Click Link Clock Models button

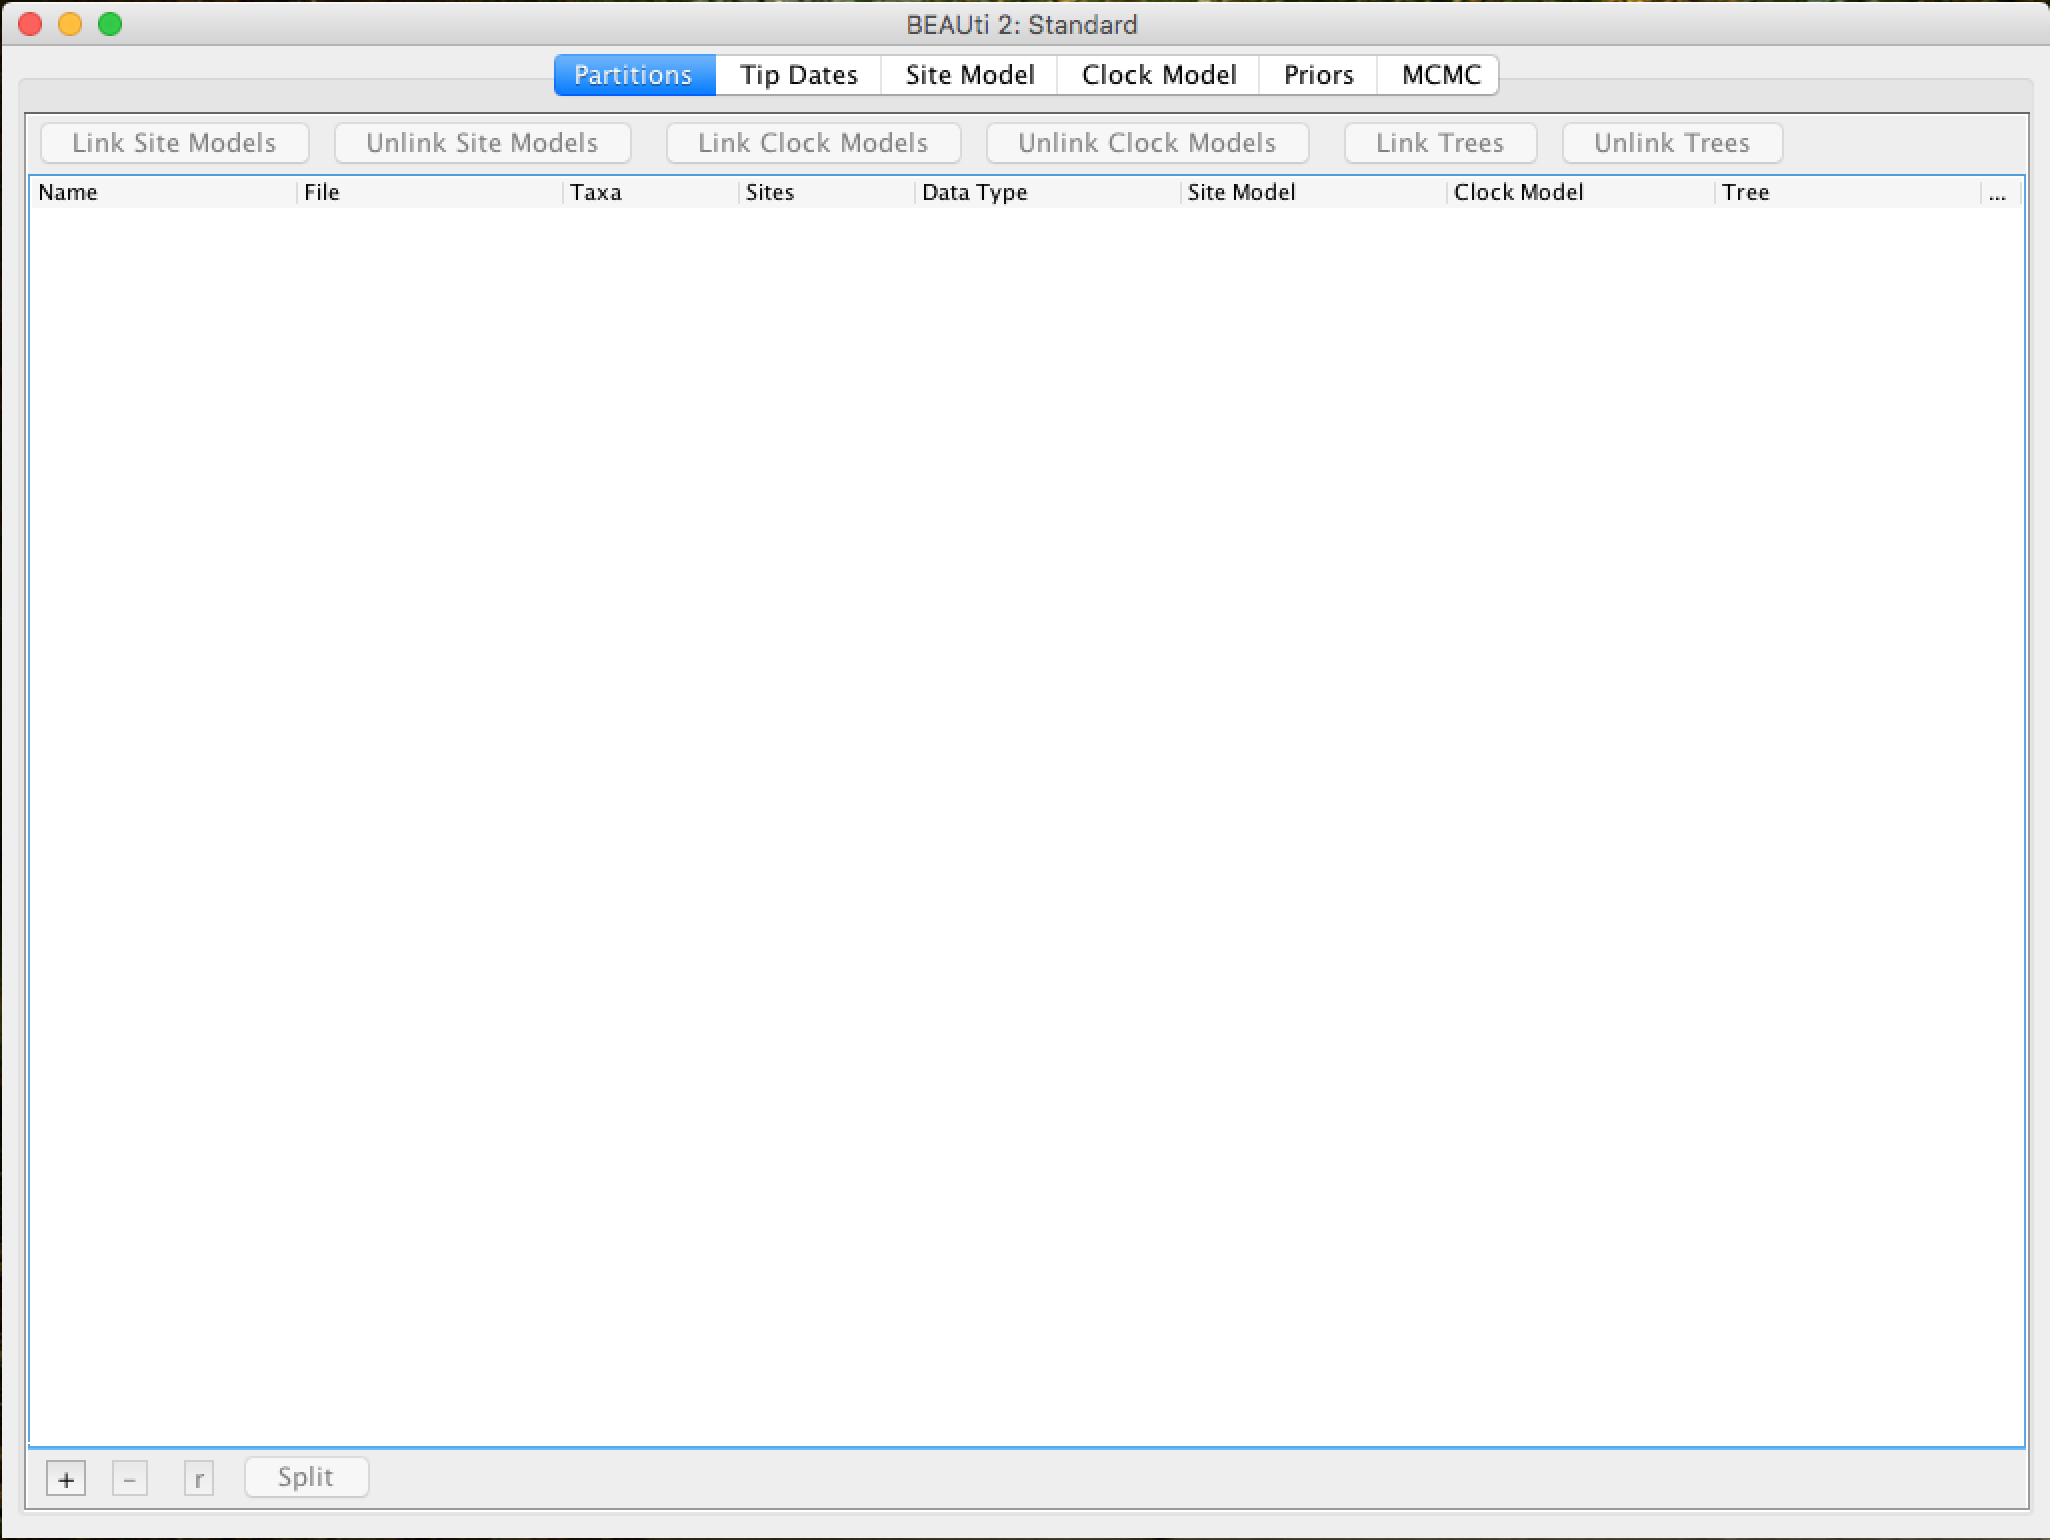(x=813, y=143)
